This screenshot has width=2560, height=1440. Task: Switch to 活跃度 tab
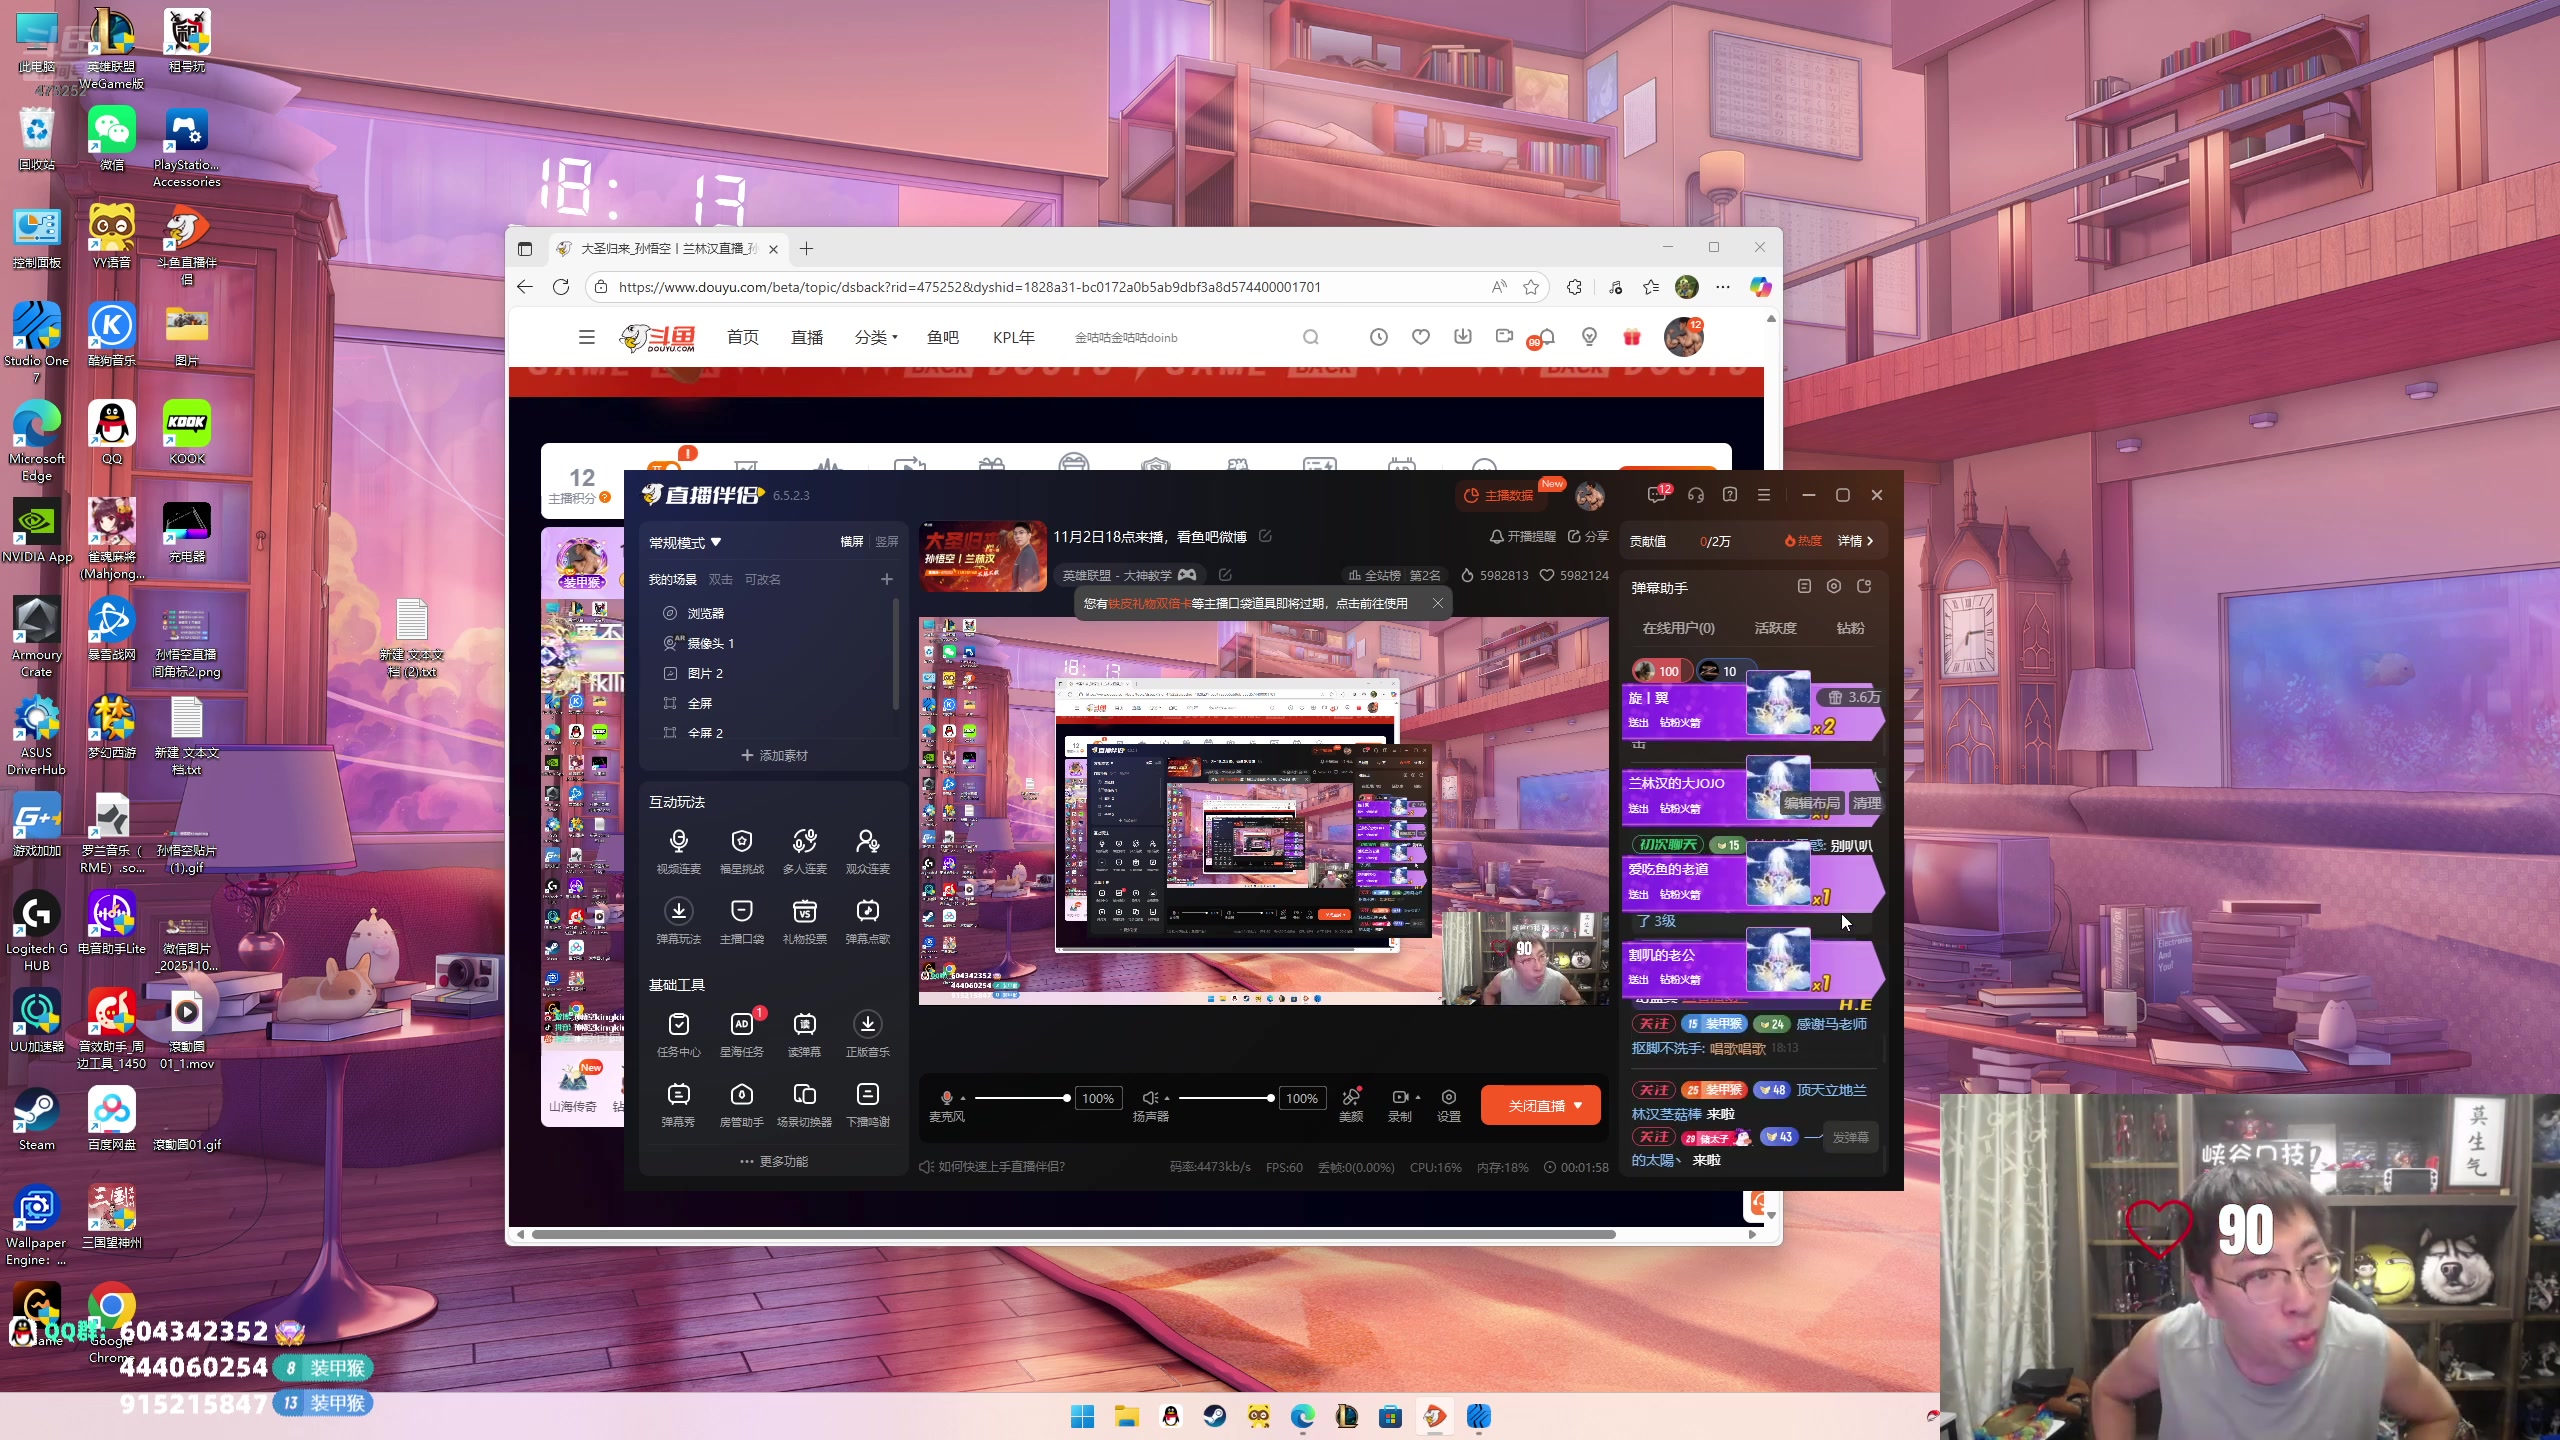pyautogui.click(x=1775, y=628)
